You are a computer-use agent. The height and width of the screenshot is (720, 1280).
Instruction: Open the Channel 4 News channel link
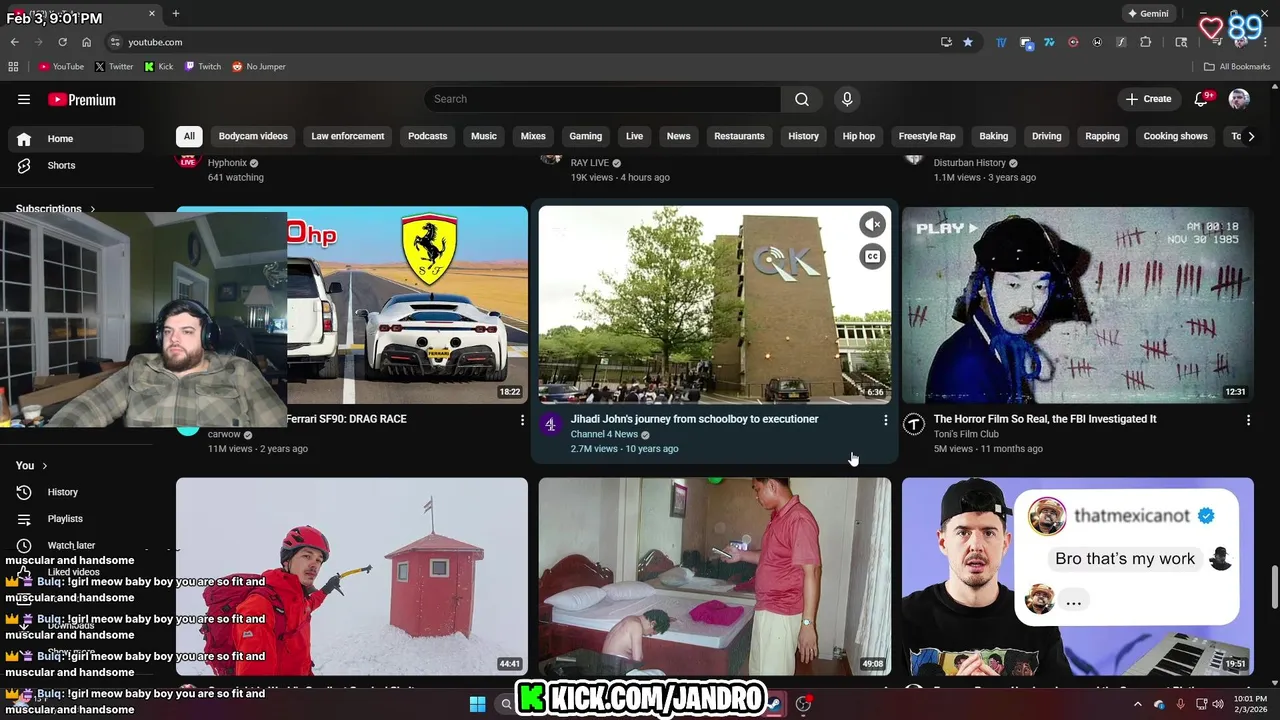click(x=604, y=435)
